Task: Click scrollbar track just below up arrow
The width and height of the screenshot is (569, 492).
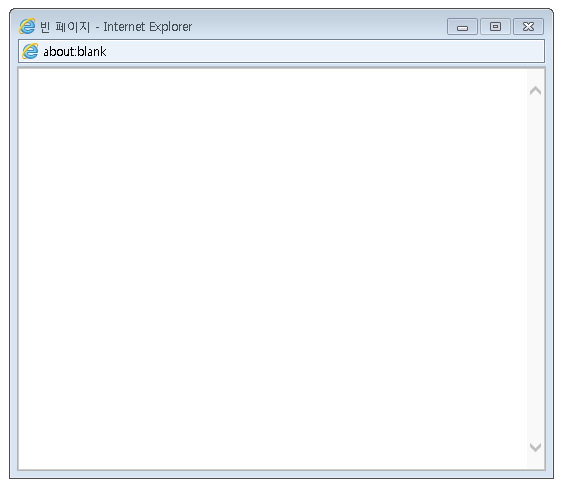Action: click(x=535, y=105)
